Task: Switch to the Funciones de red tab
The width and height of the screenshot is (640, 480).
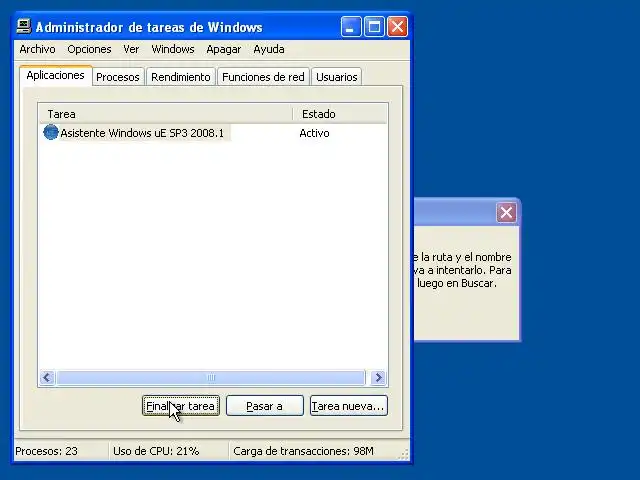Action: 263,77
